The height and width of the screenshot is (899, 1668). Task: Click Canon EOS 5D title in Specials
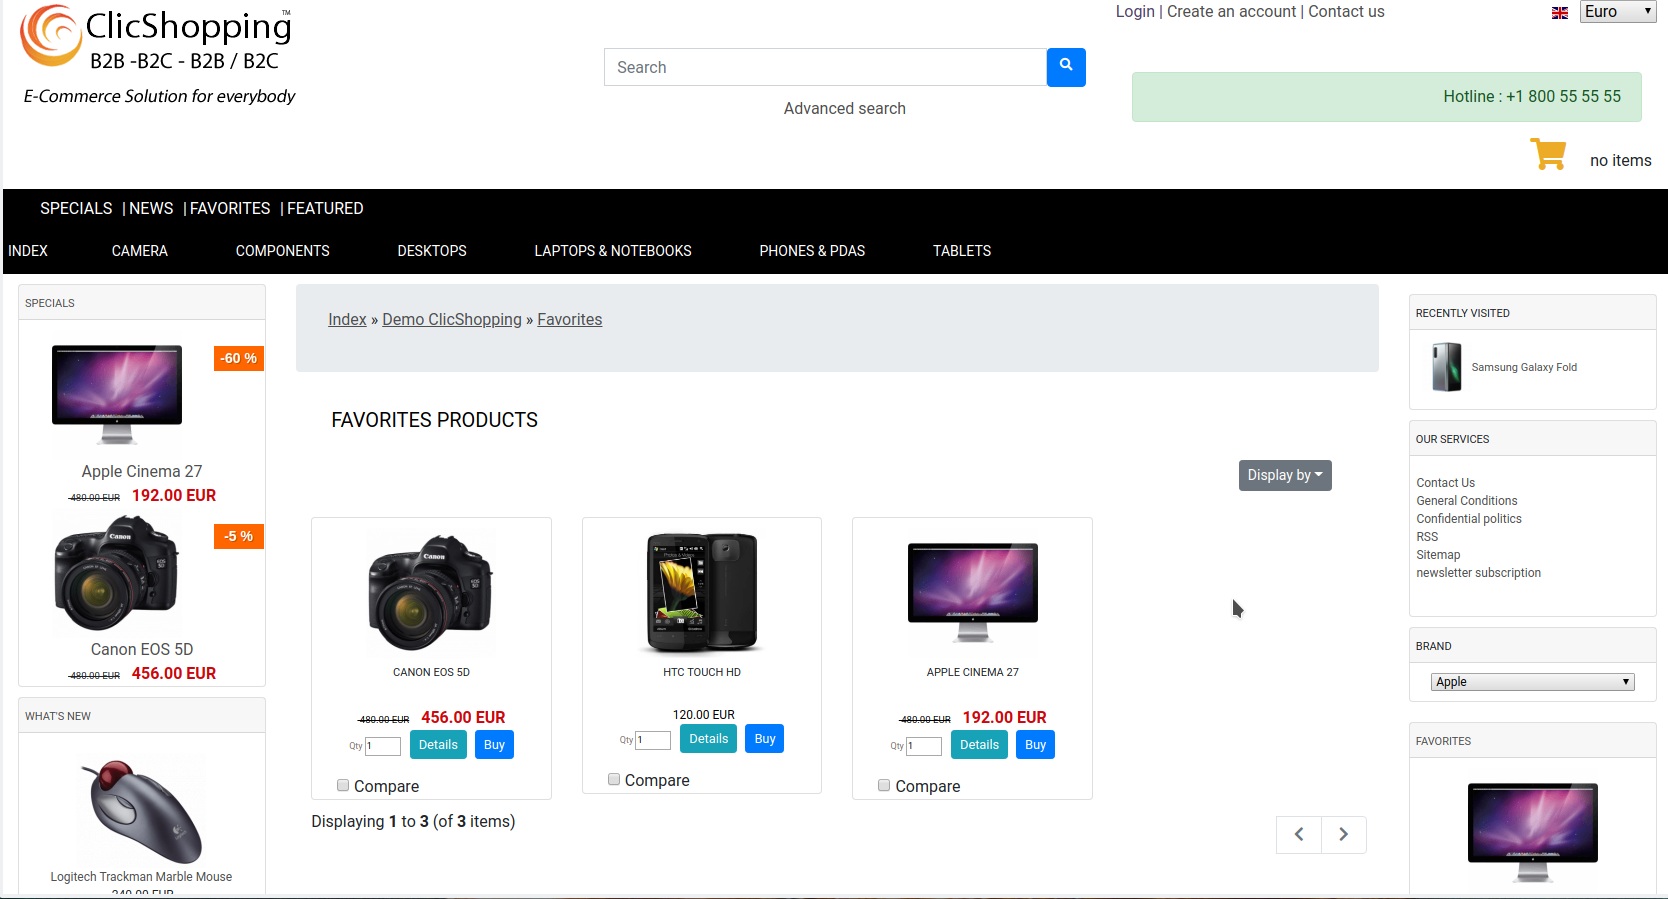click(x=142, y=649)
